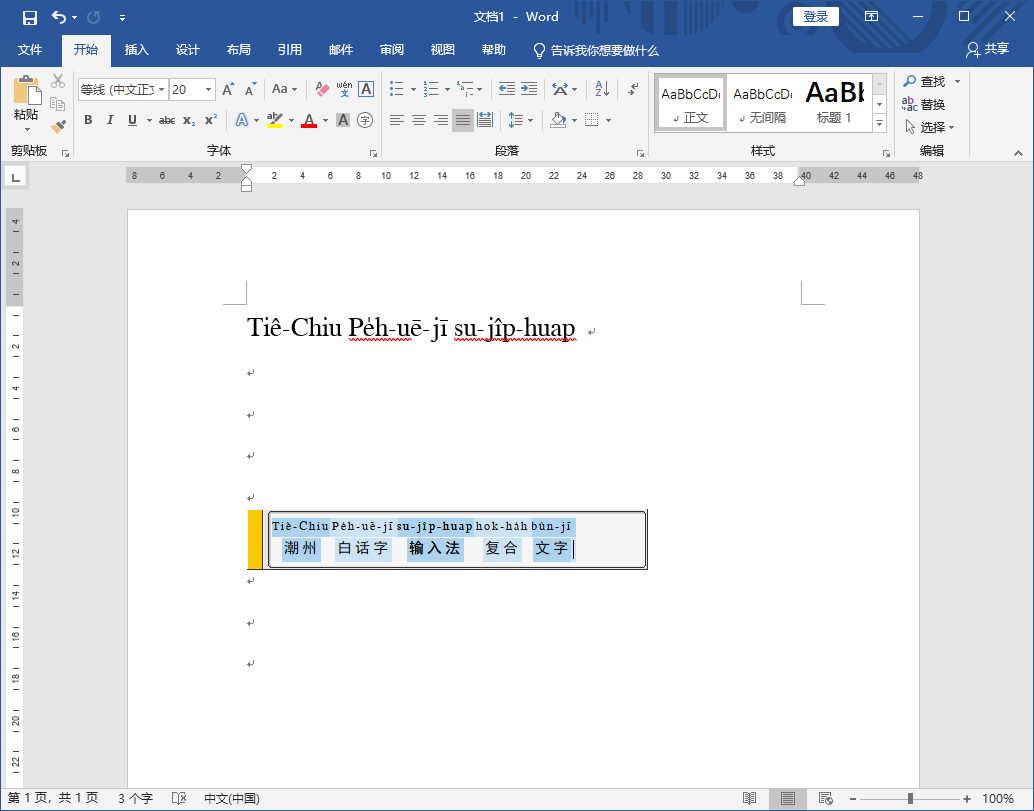The image size is (1034, 811).
Task: Click the 登录 (Sign in) button
Action: coord(815,17)
